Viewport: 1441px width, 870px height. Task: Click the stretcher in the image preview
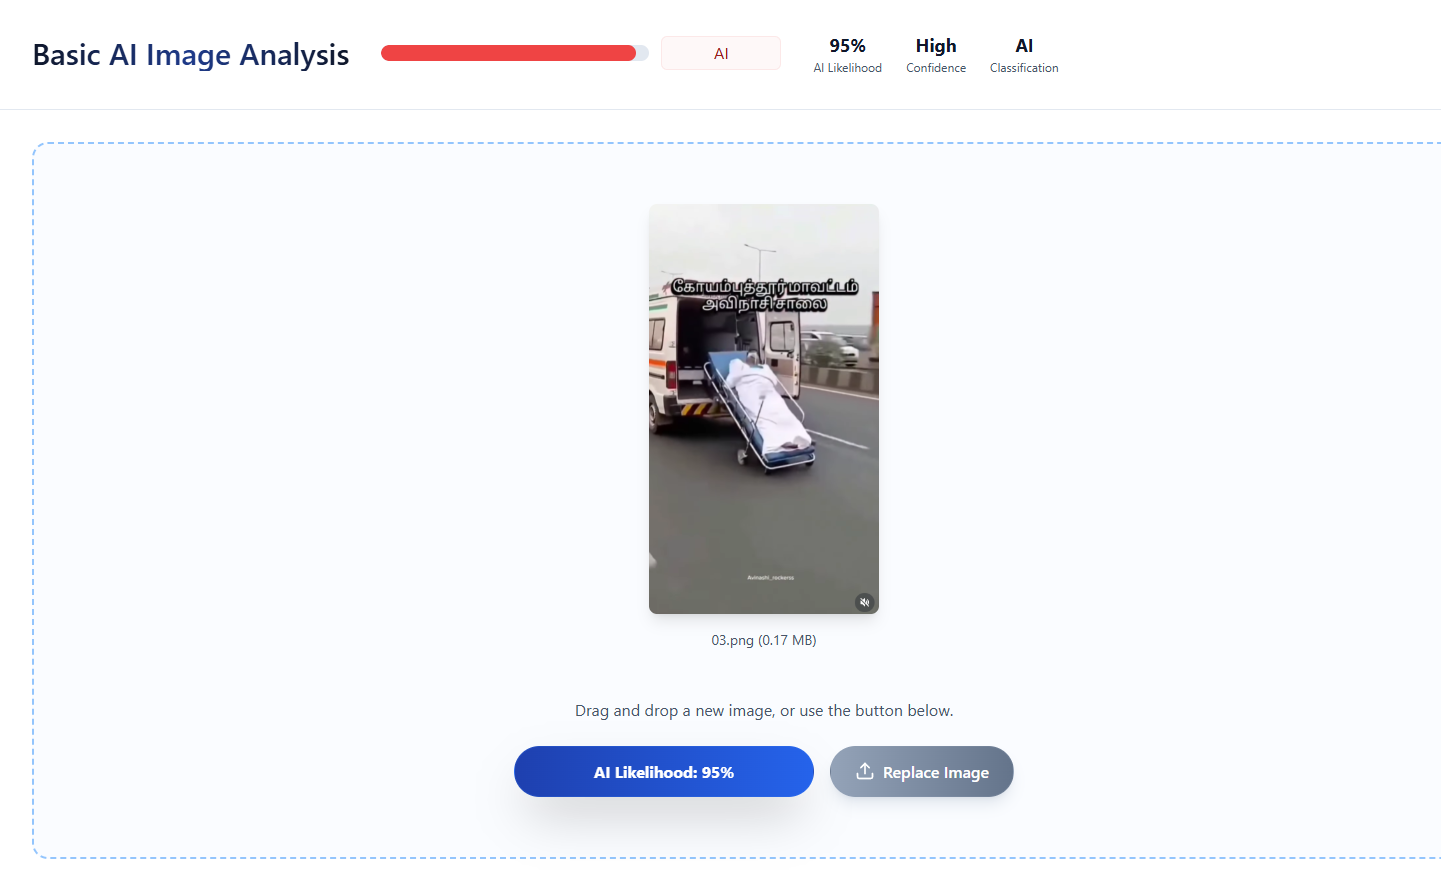pyautogui.click(x=762, y=411)
